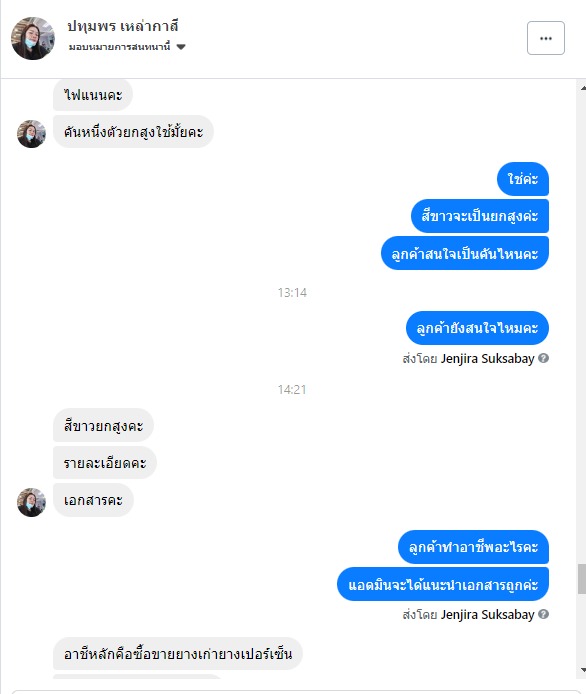Open the three-dot options menu

(545, 38)
